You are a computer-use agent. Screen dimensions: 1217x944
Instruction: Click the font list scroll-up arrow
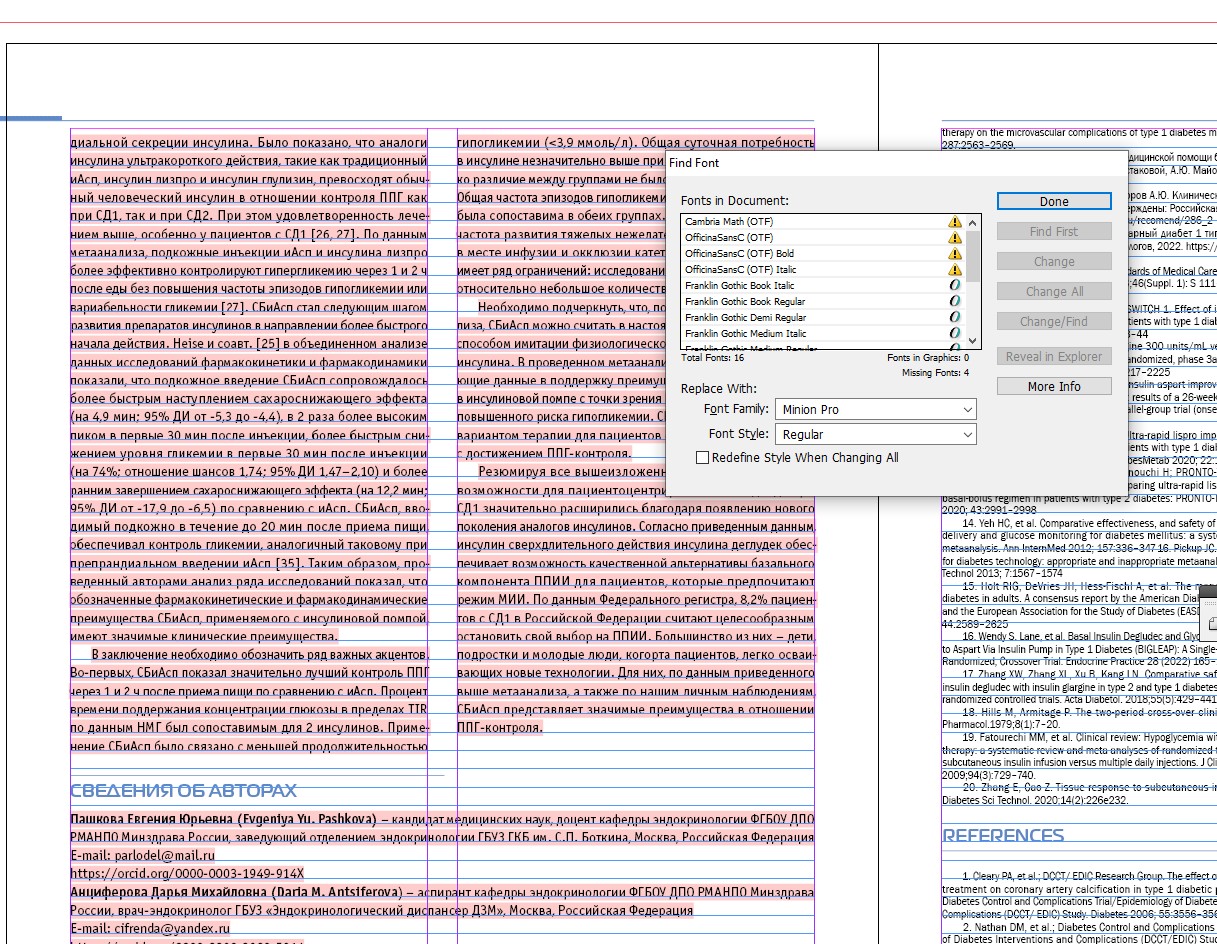(x=973, y=222)
